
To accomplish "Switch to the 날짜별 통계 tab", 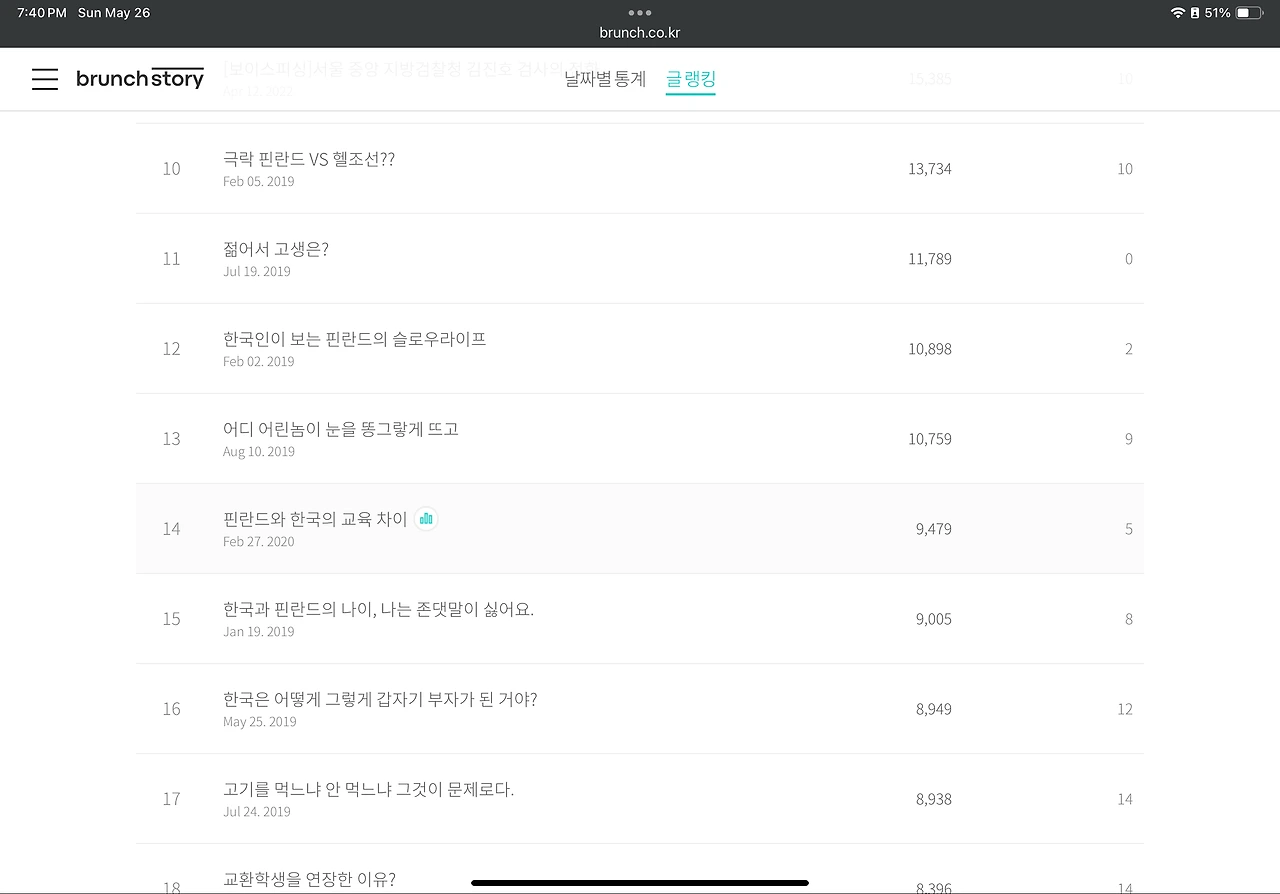I will [x=605, y=79].
